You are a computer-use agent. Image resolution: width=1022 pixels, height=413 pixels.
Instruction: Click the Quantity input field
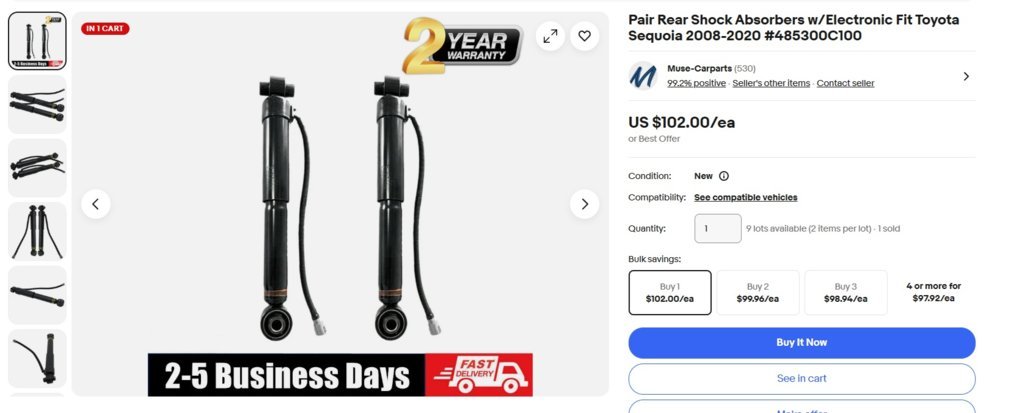(718, 229)
